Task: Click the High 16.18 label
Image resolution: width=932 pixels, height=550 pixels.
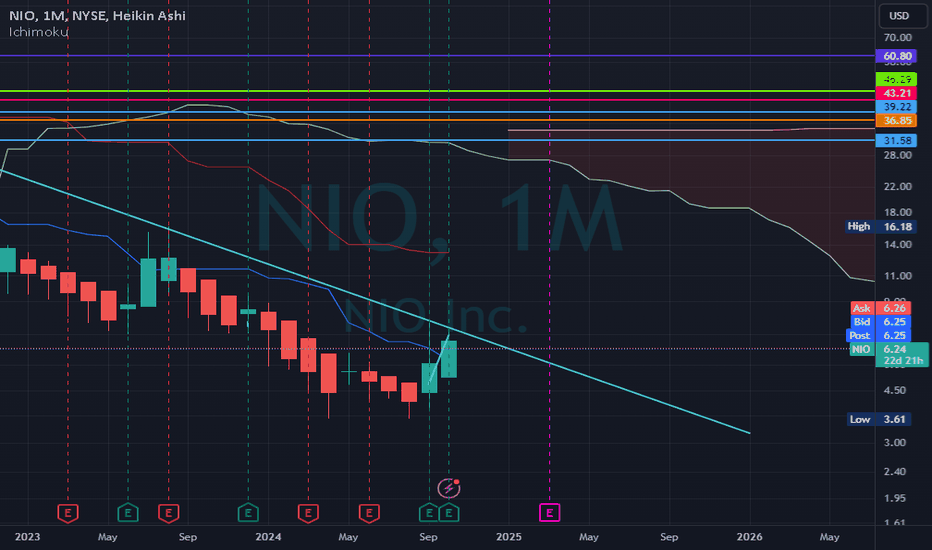Action: tap(880, 227)
